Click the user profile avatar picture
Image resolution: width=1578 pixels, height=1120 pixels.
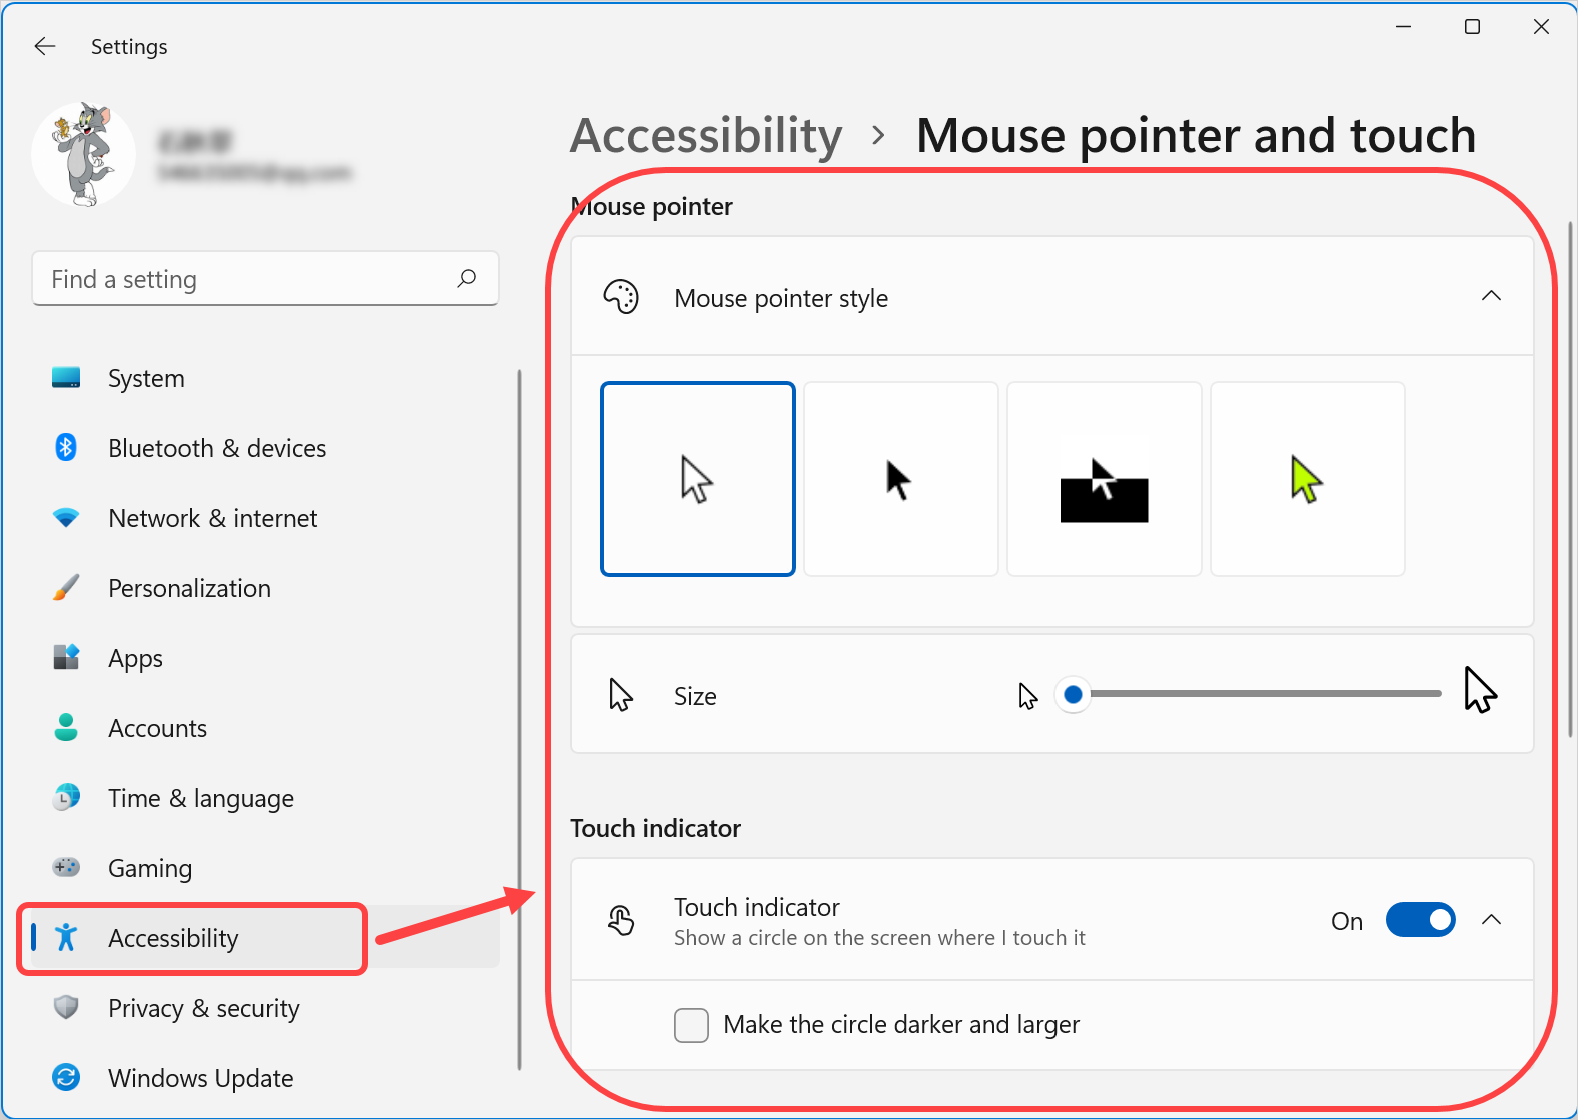(x=84, y=155)
